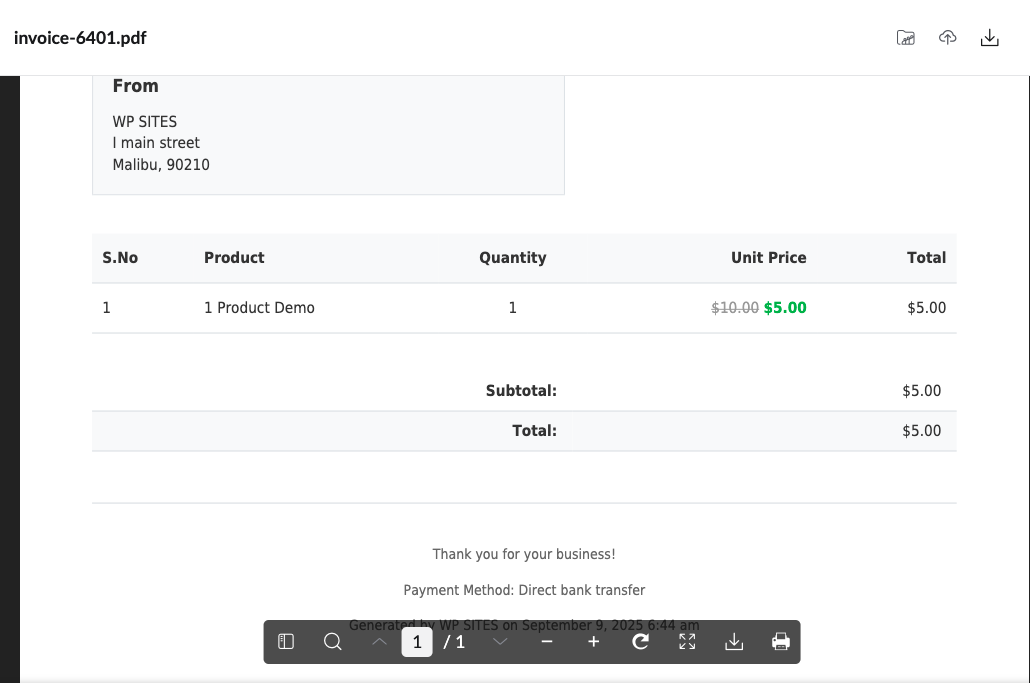Click the green $5.00 sale price
1030x683 pixels.
785,308
